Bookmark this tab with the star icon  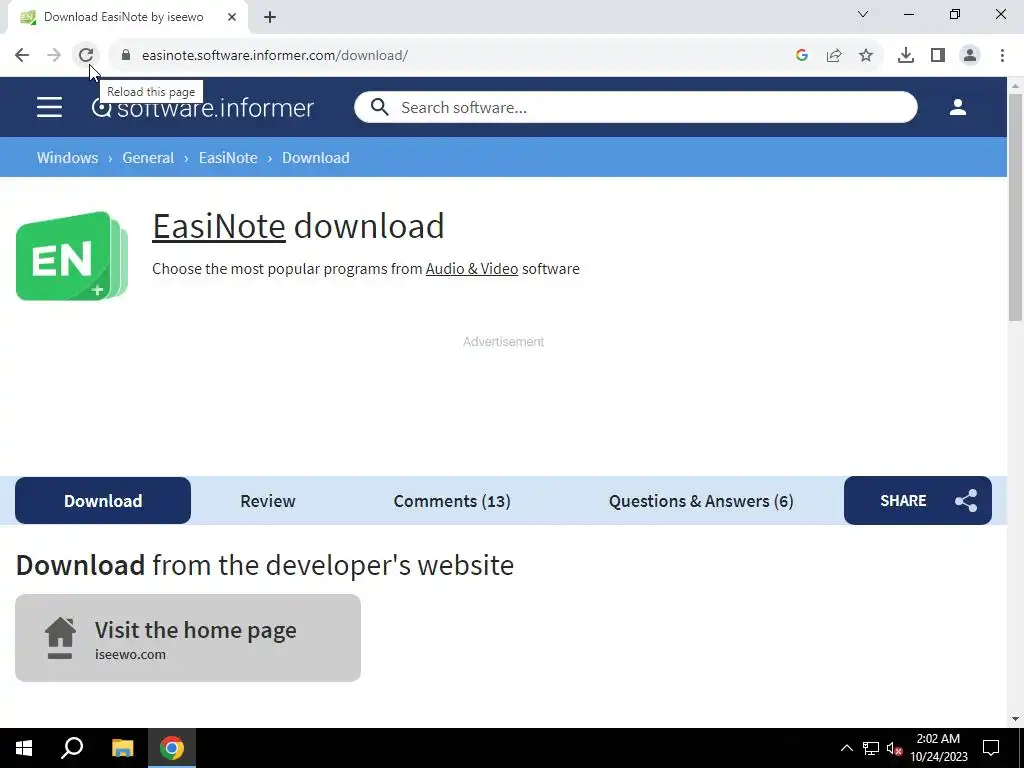866,56
